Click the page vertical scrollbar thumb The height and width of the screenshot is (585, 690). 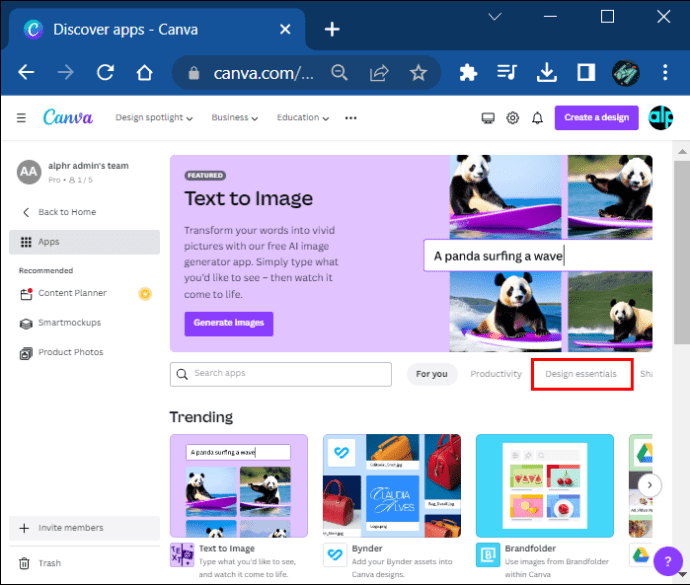pos(682,253)
